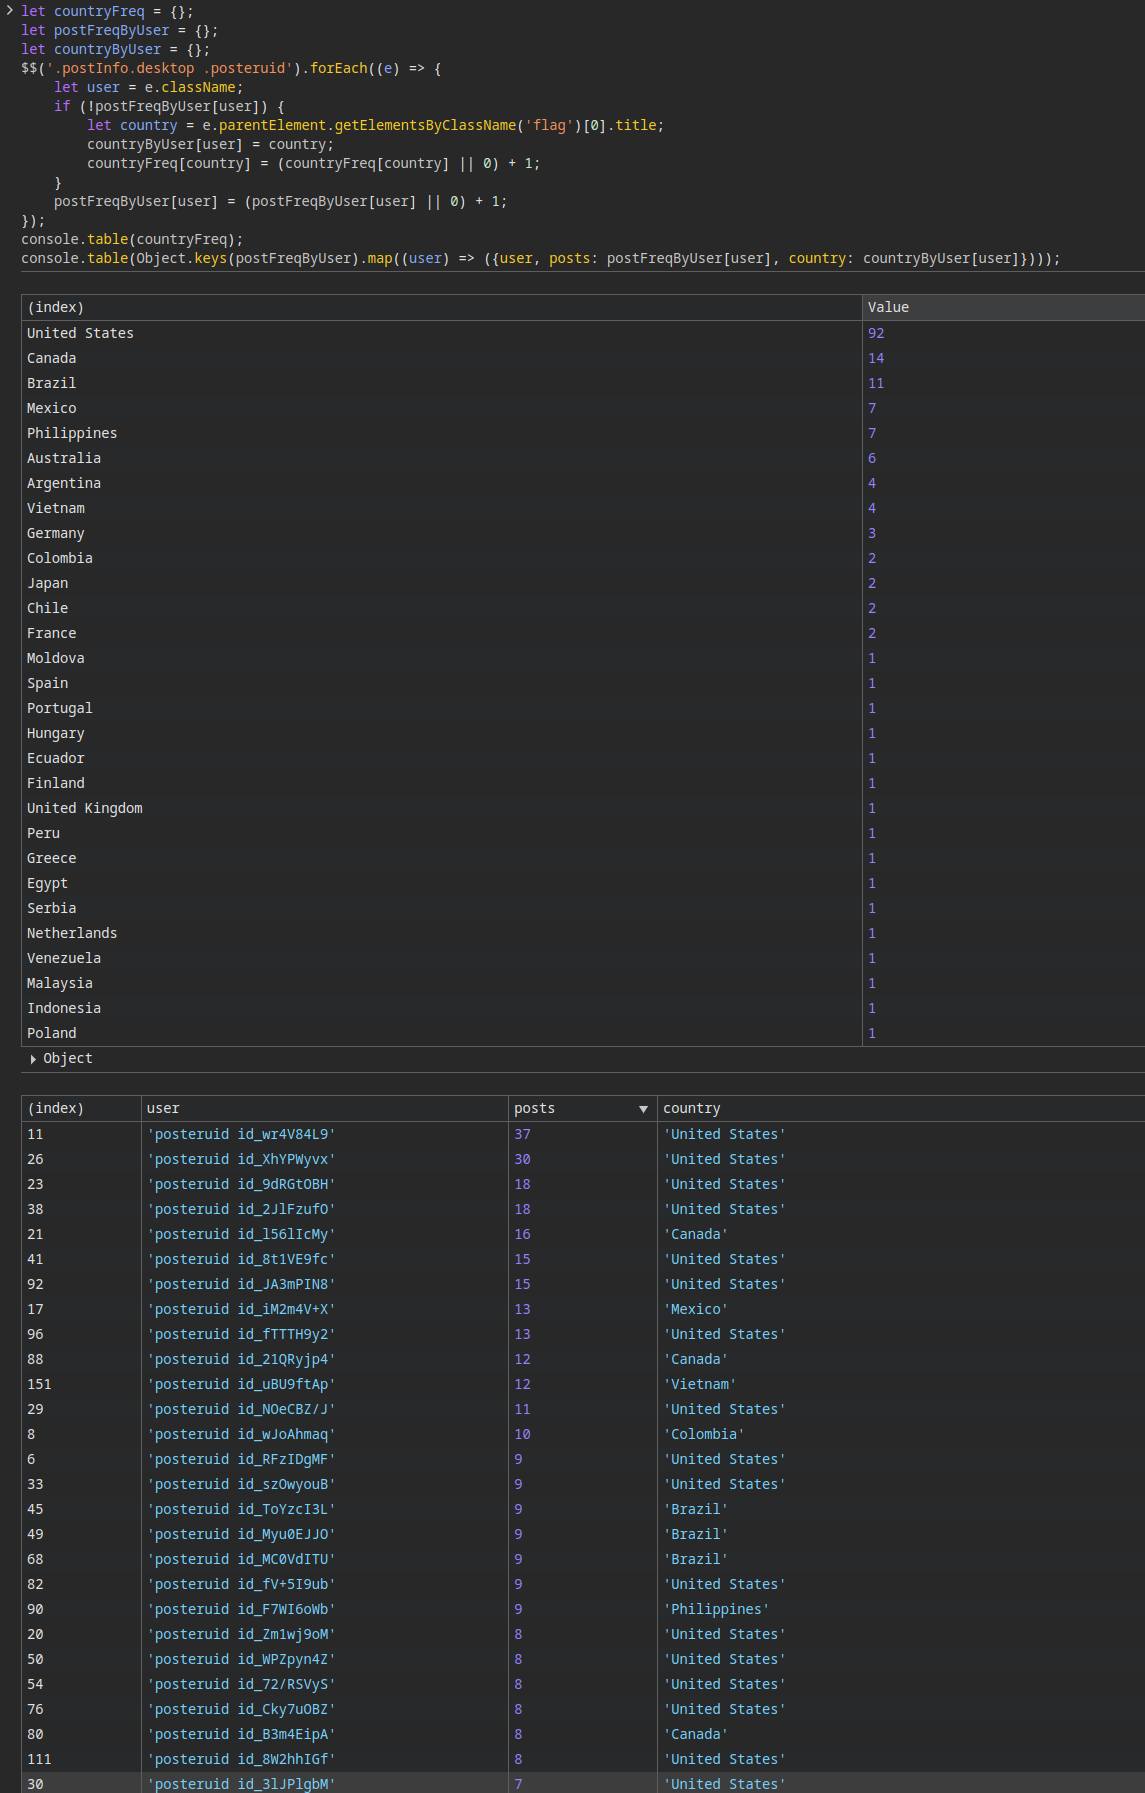
Task: Click the console.table(countryFreq) code line
Action: 132,239
